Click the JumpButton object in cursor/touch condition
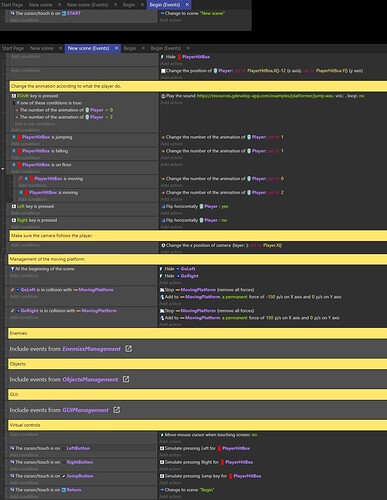387x500 pixels. click(80, 476)
